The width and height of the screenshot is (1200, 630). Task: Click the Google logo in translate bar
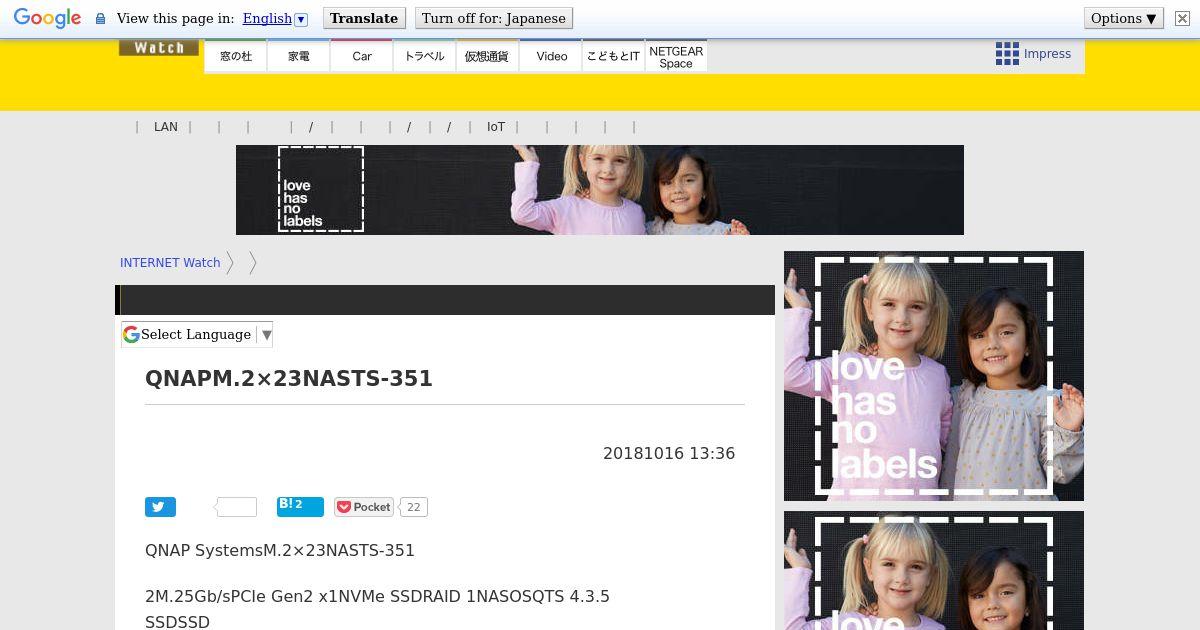[x=47, y=18]
